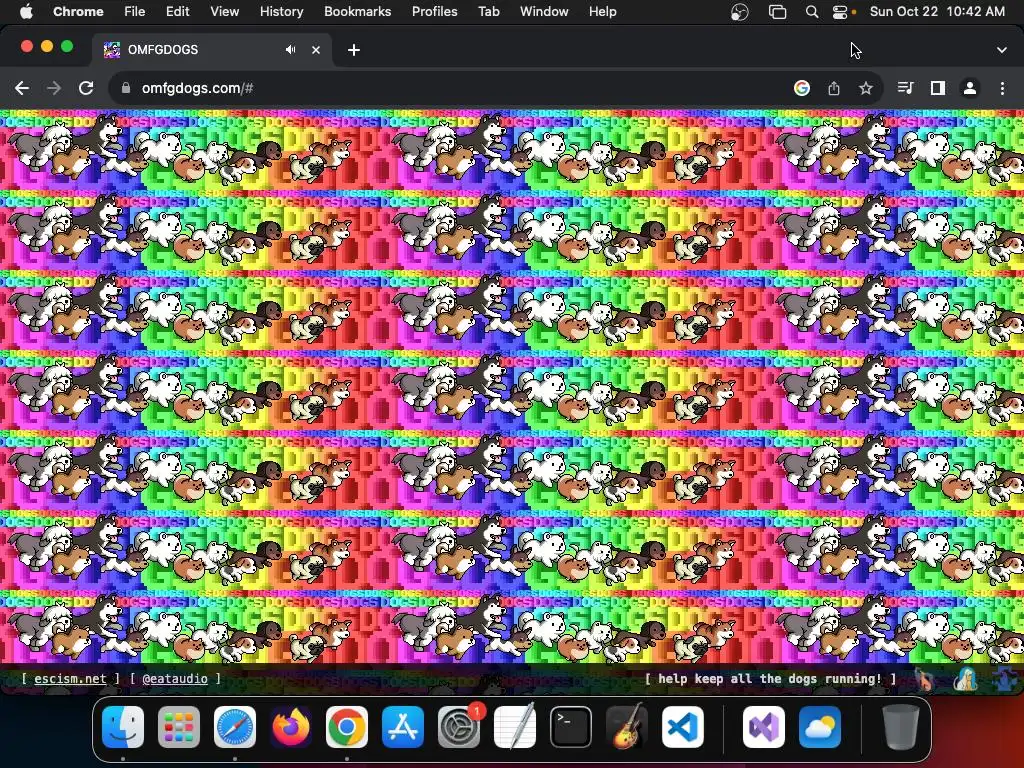Click the forward navigation arrow
Screen dimensions: 1024x768
[x=54, y=88]
